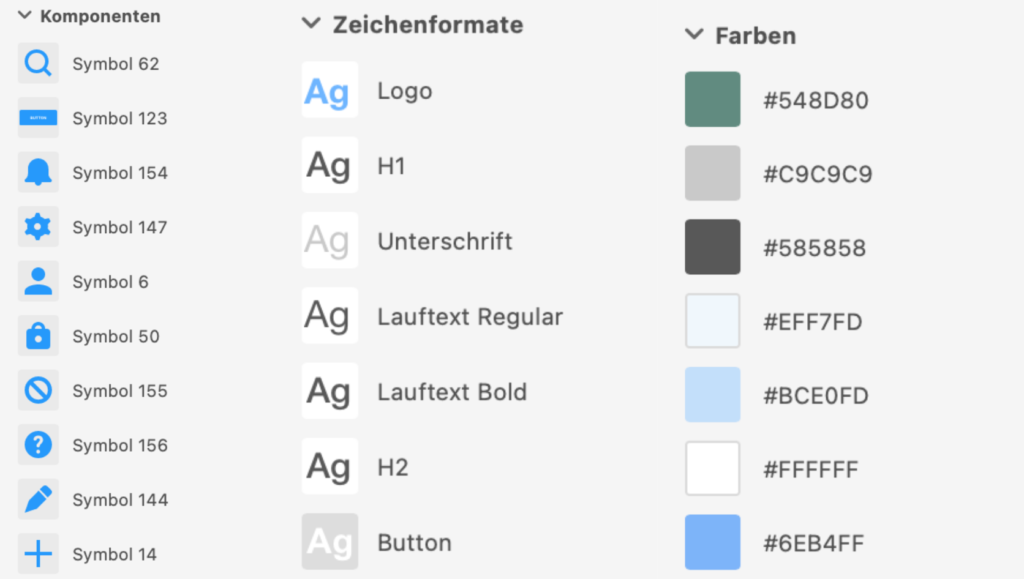
Task: Collapse the Farben section
Action: [x=694, y=35]
